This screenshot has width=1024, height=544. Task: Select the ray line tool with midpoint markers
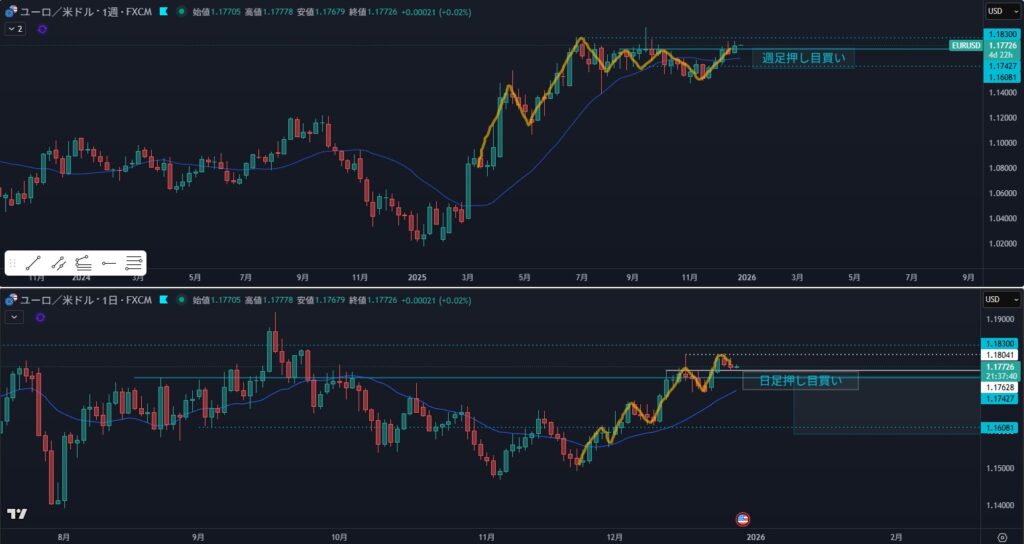click(58, 263)
